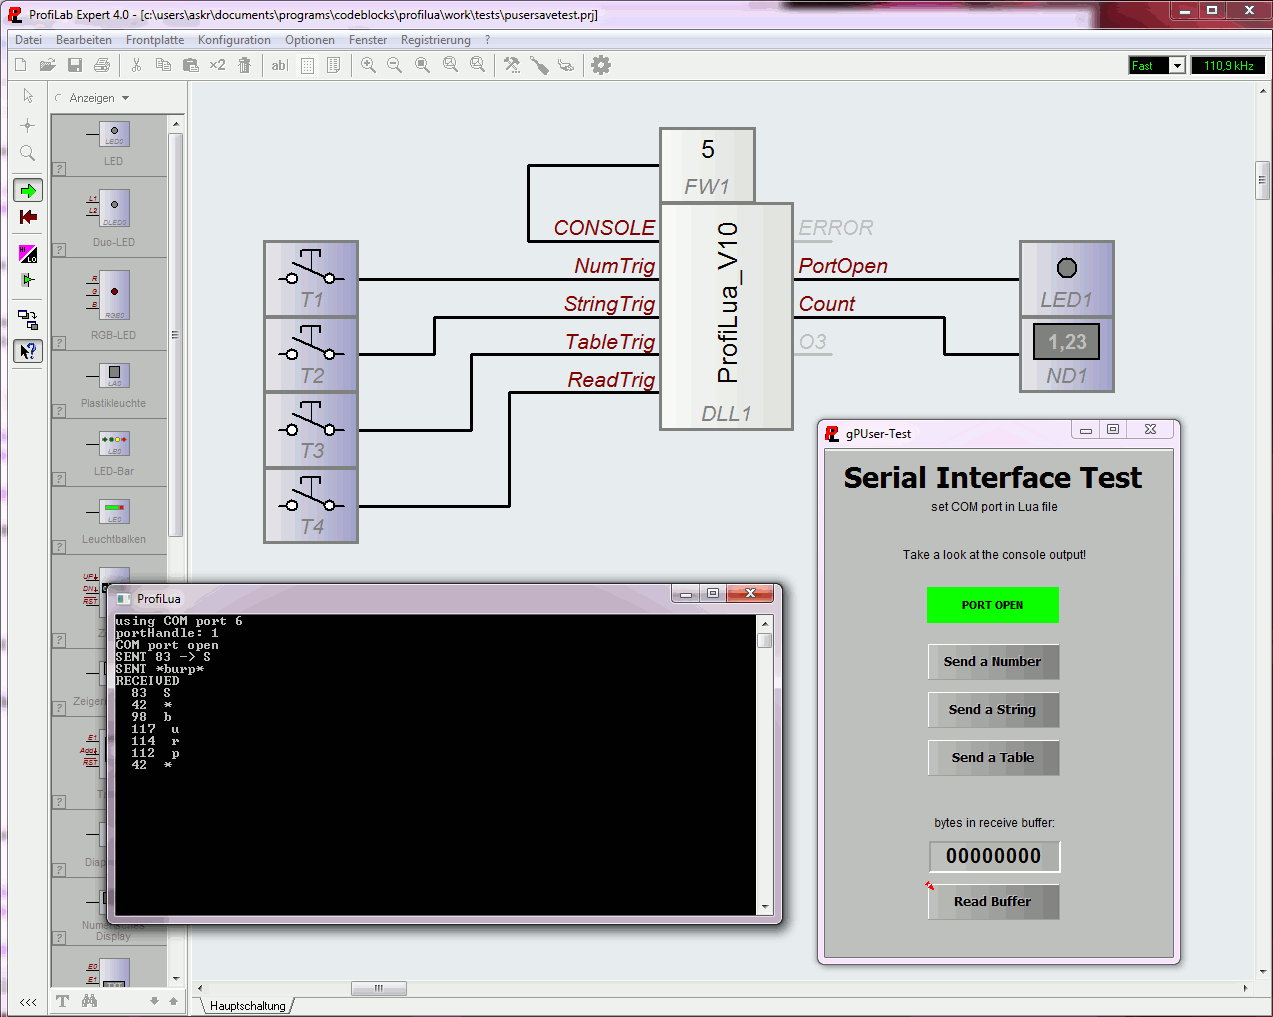Open the Datei menu

(x=28, y=40)
